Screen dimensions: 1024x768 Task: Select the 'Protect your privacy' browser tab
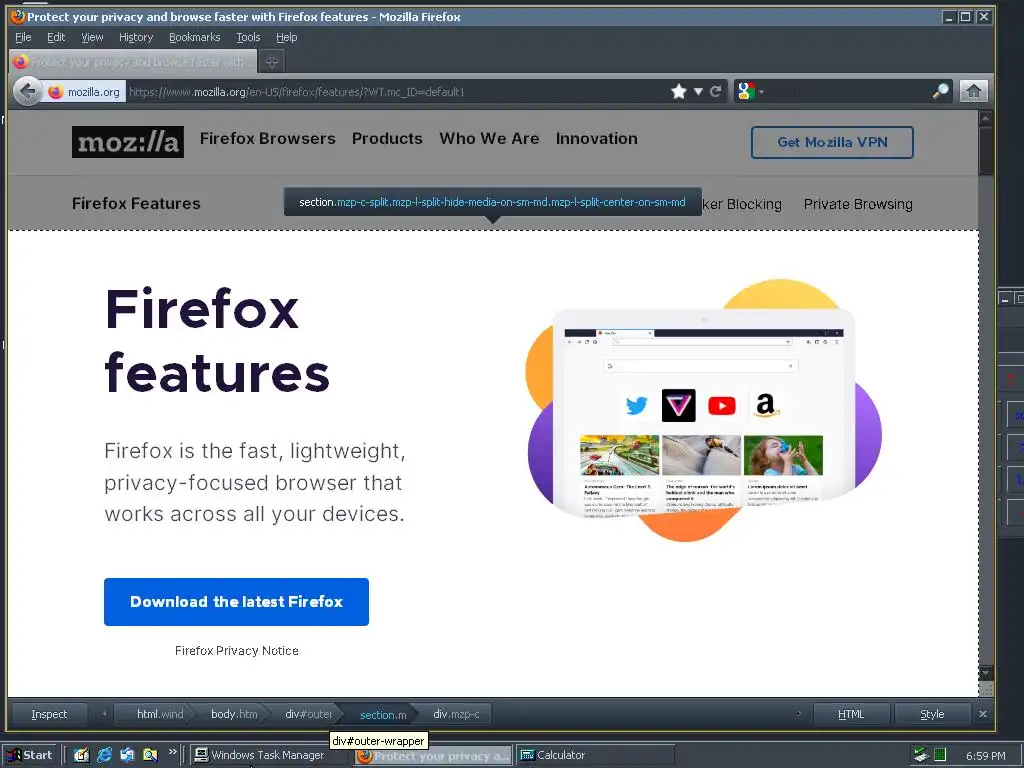coord(133,61)
